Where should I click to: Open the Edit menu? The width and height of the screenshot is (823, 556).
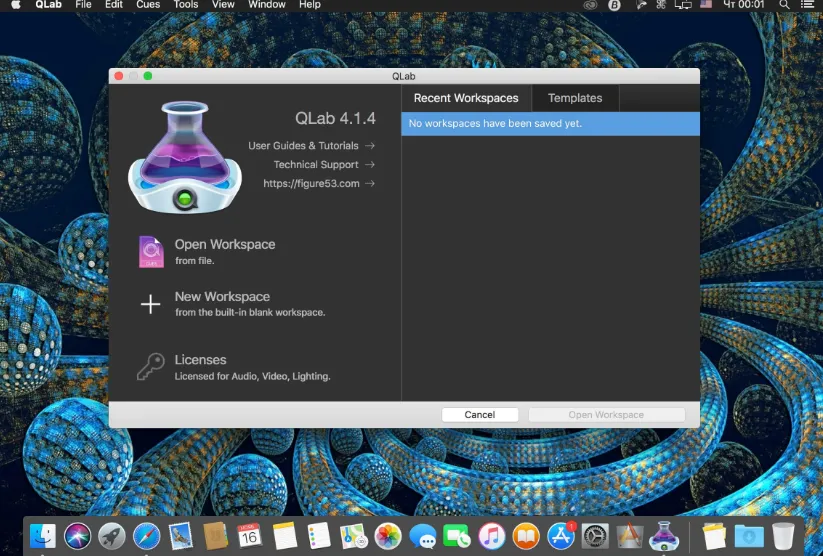point(113,5)
